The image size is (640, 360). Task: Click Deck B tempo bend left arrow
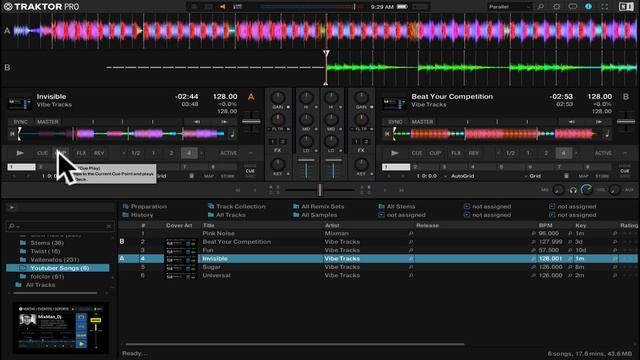[x=571, y=122]
